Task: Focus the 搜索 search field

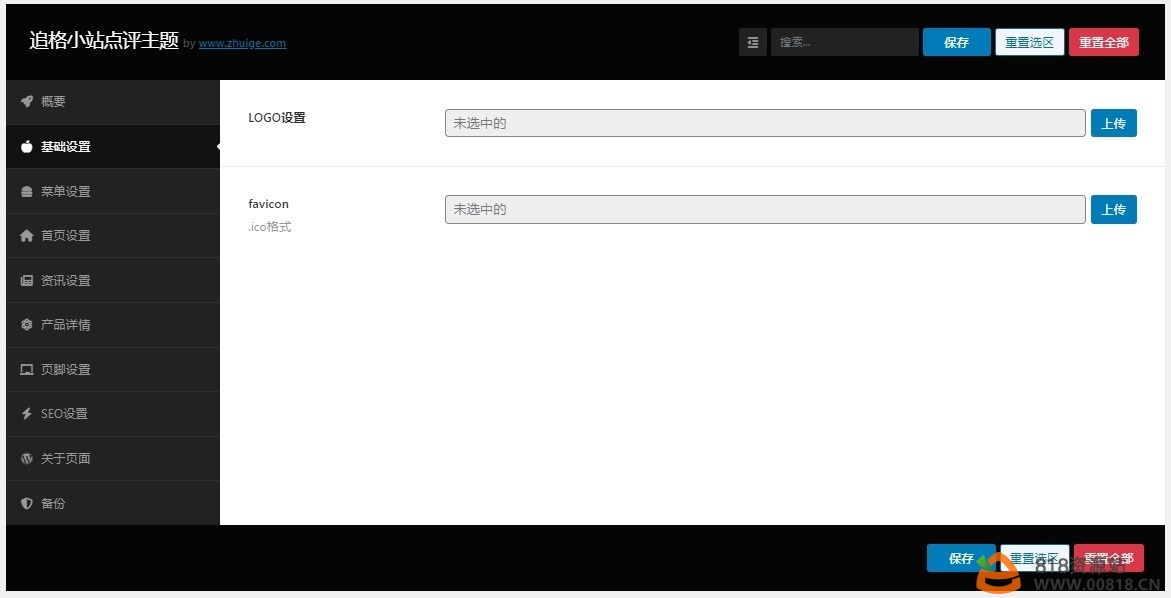Action: (x=845, y=43)
